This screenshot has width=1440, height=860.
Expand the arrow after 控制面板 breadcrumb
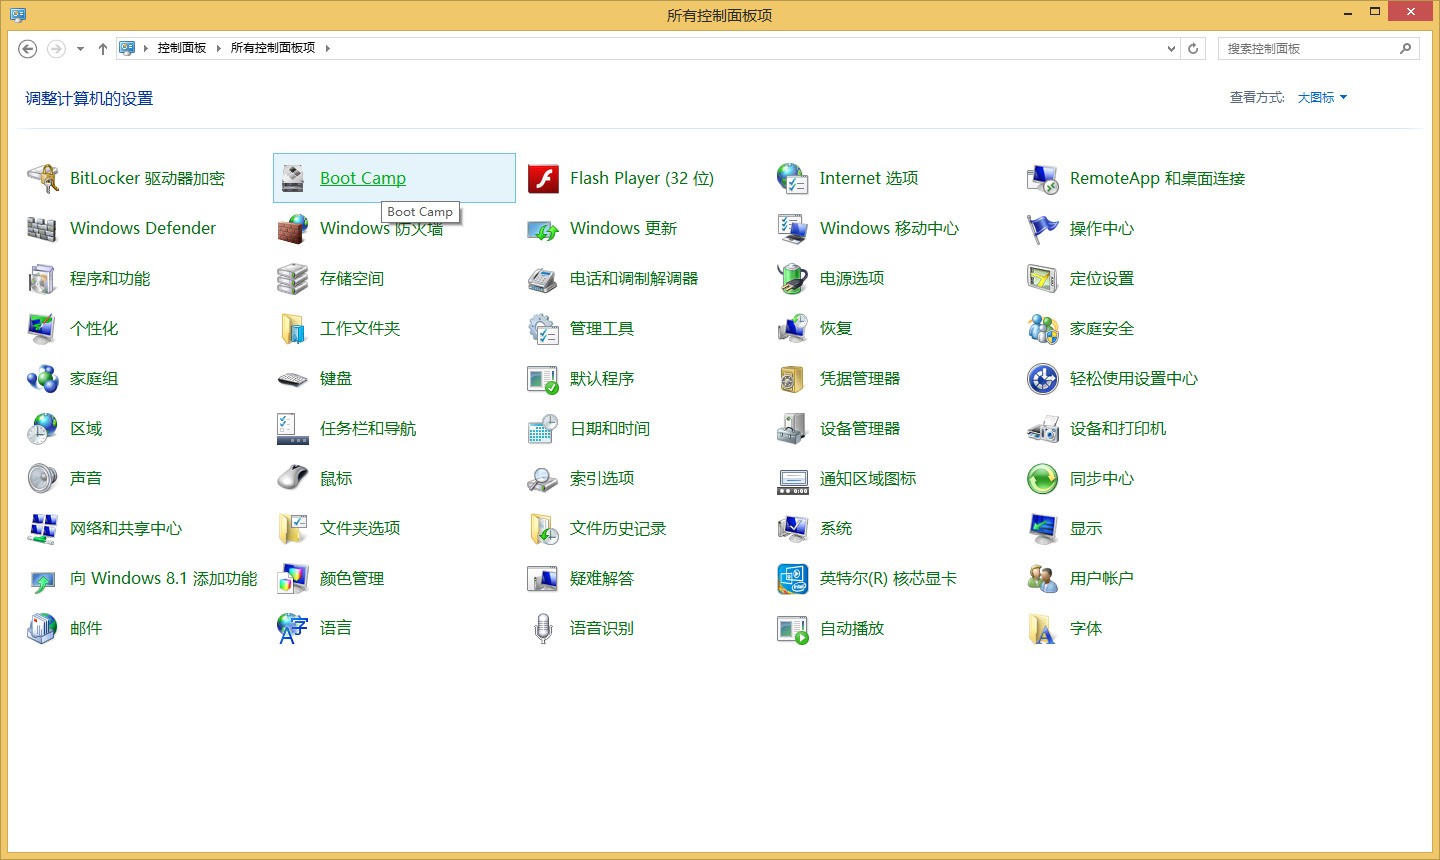click(218, 48)
